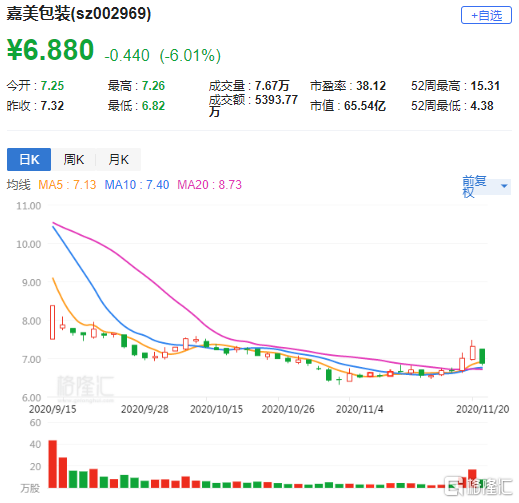The image size is (519, 503).
Task: Click price axis label 8.00
Action: (x=31, y=321)
